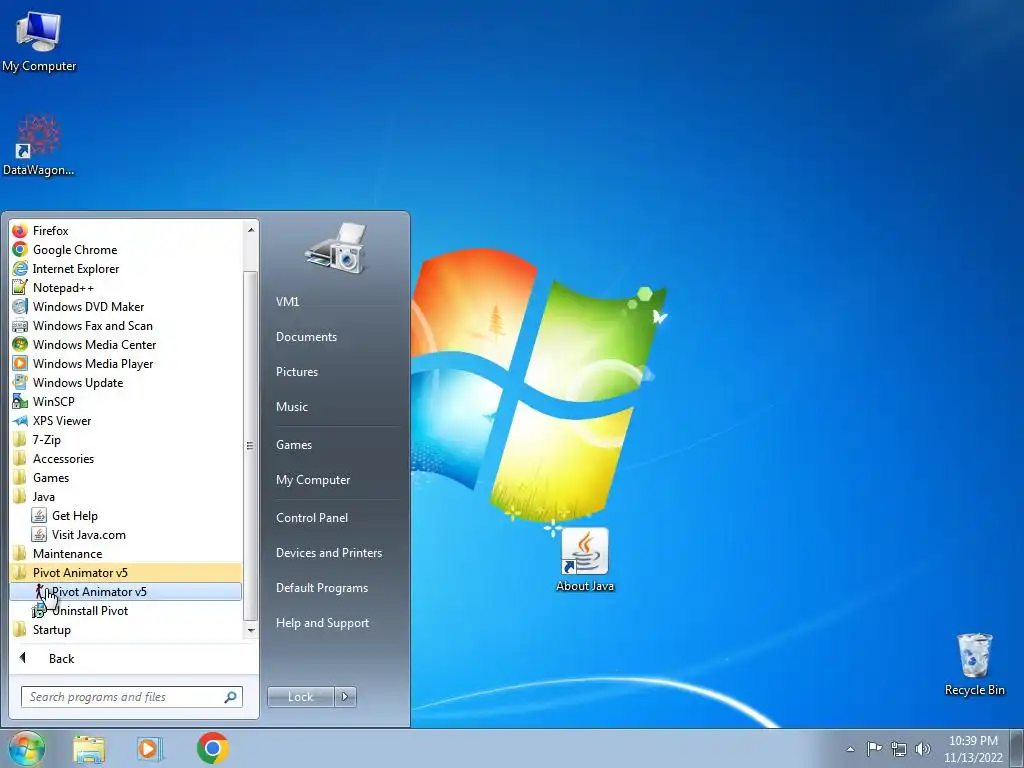
Task: Click the Windows Start orb
Action: (x=26, y=748)
